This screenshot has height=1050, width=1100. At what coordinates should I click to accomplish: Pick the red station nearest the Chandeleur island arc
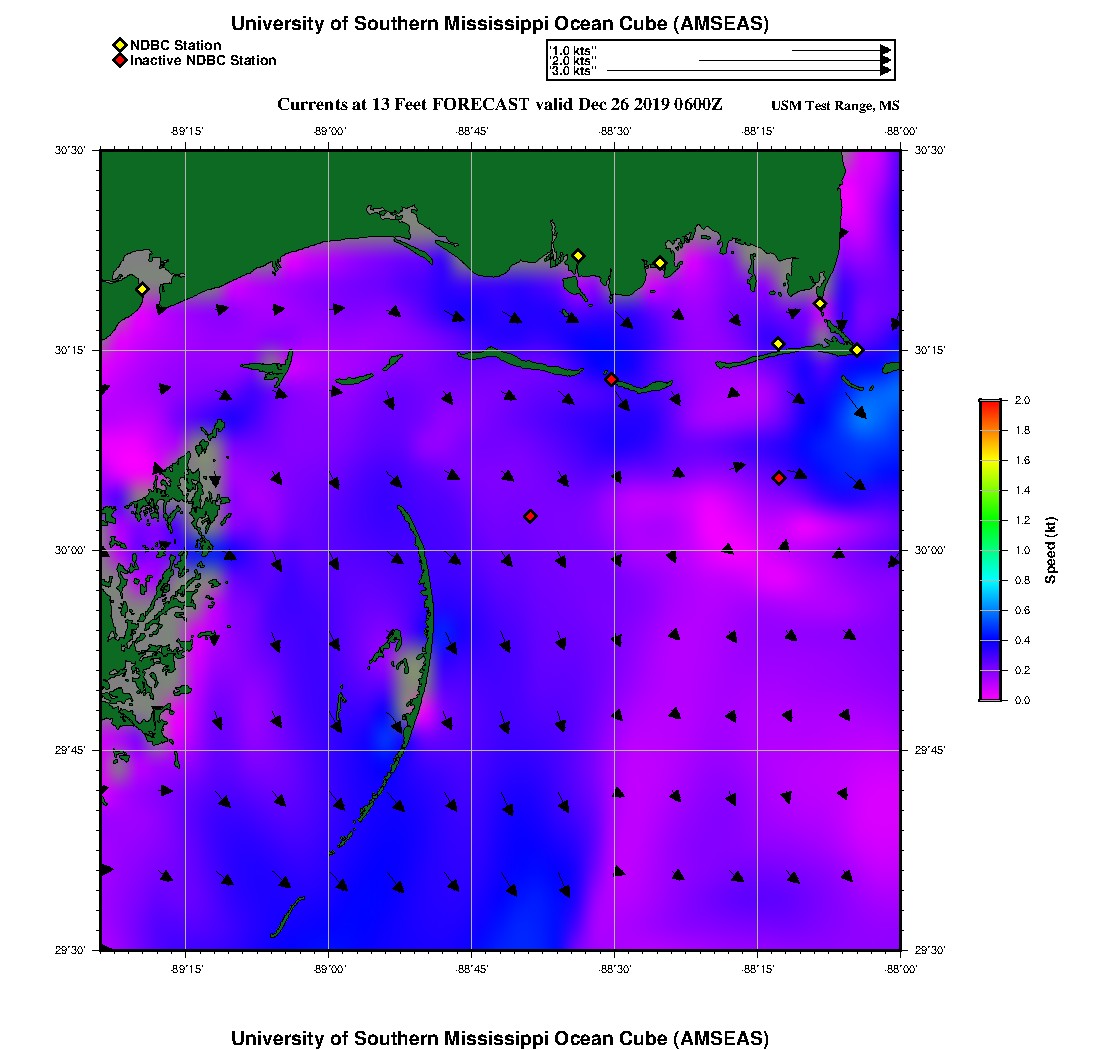point(530,516)
